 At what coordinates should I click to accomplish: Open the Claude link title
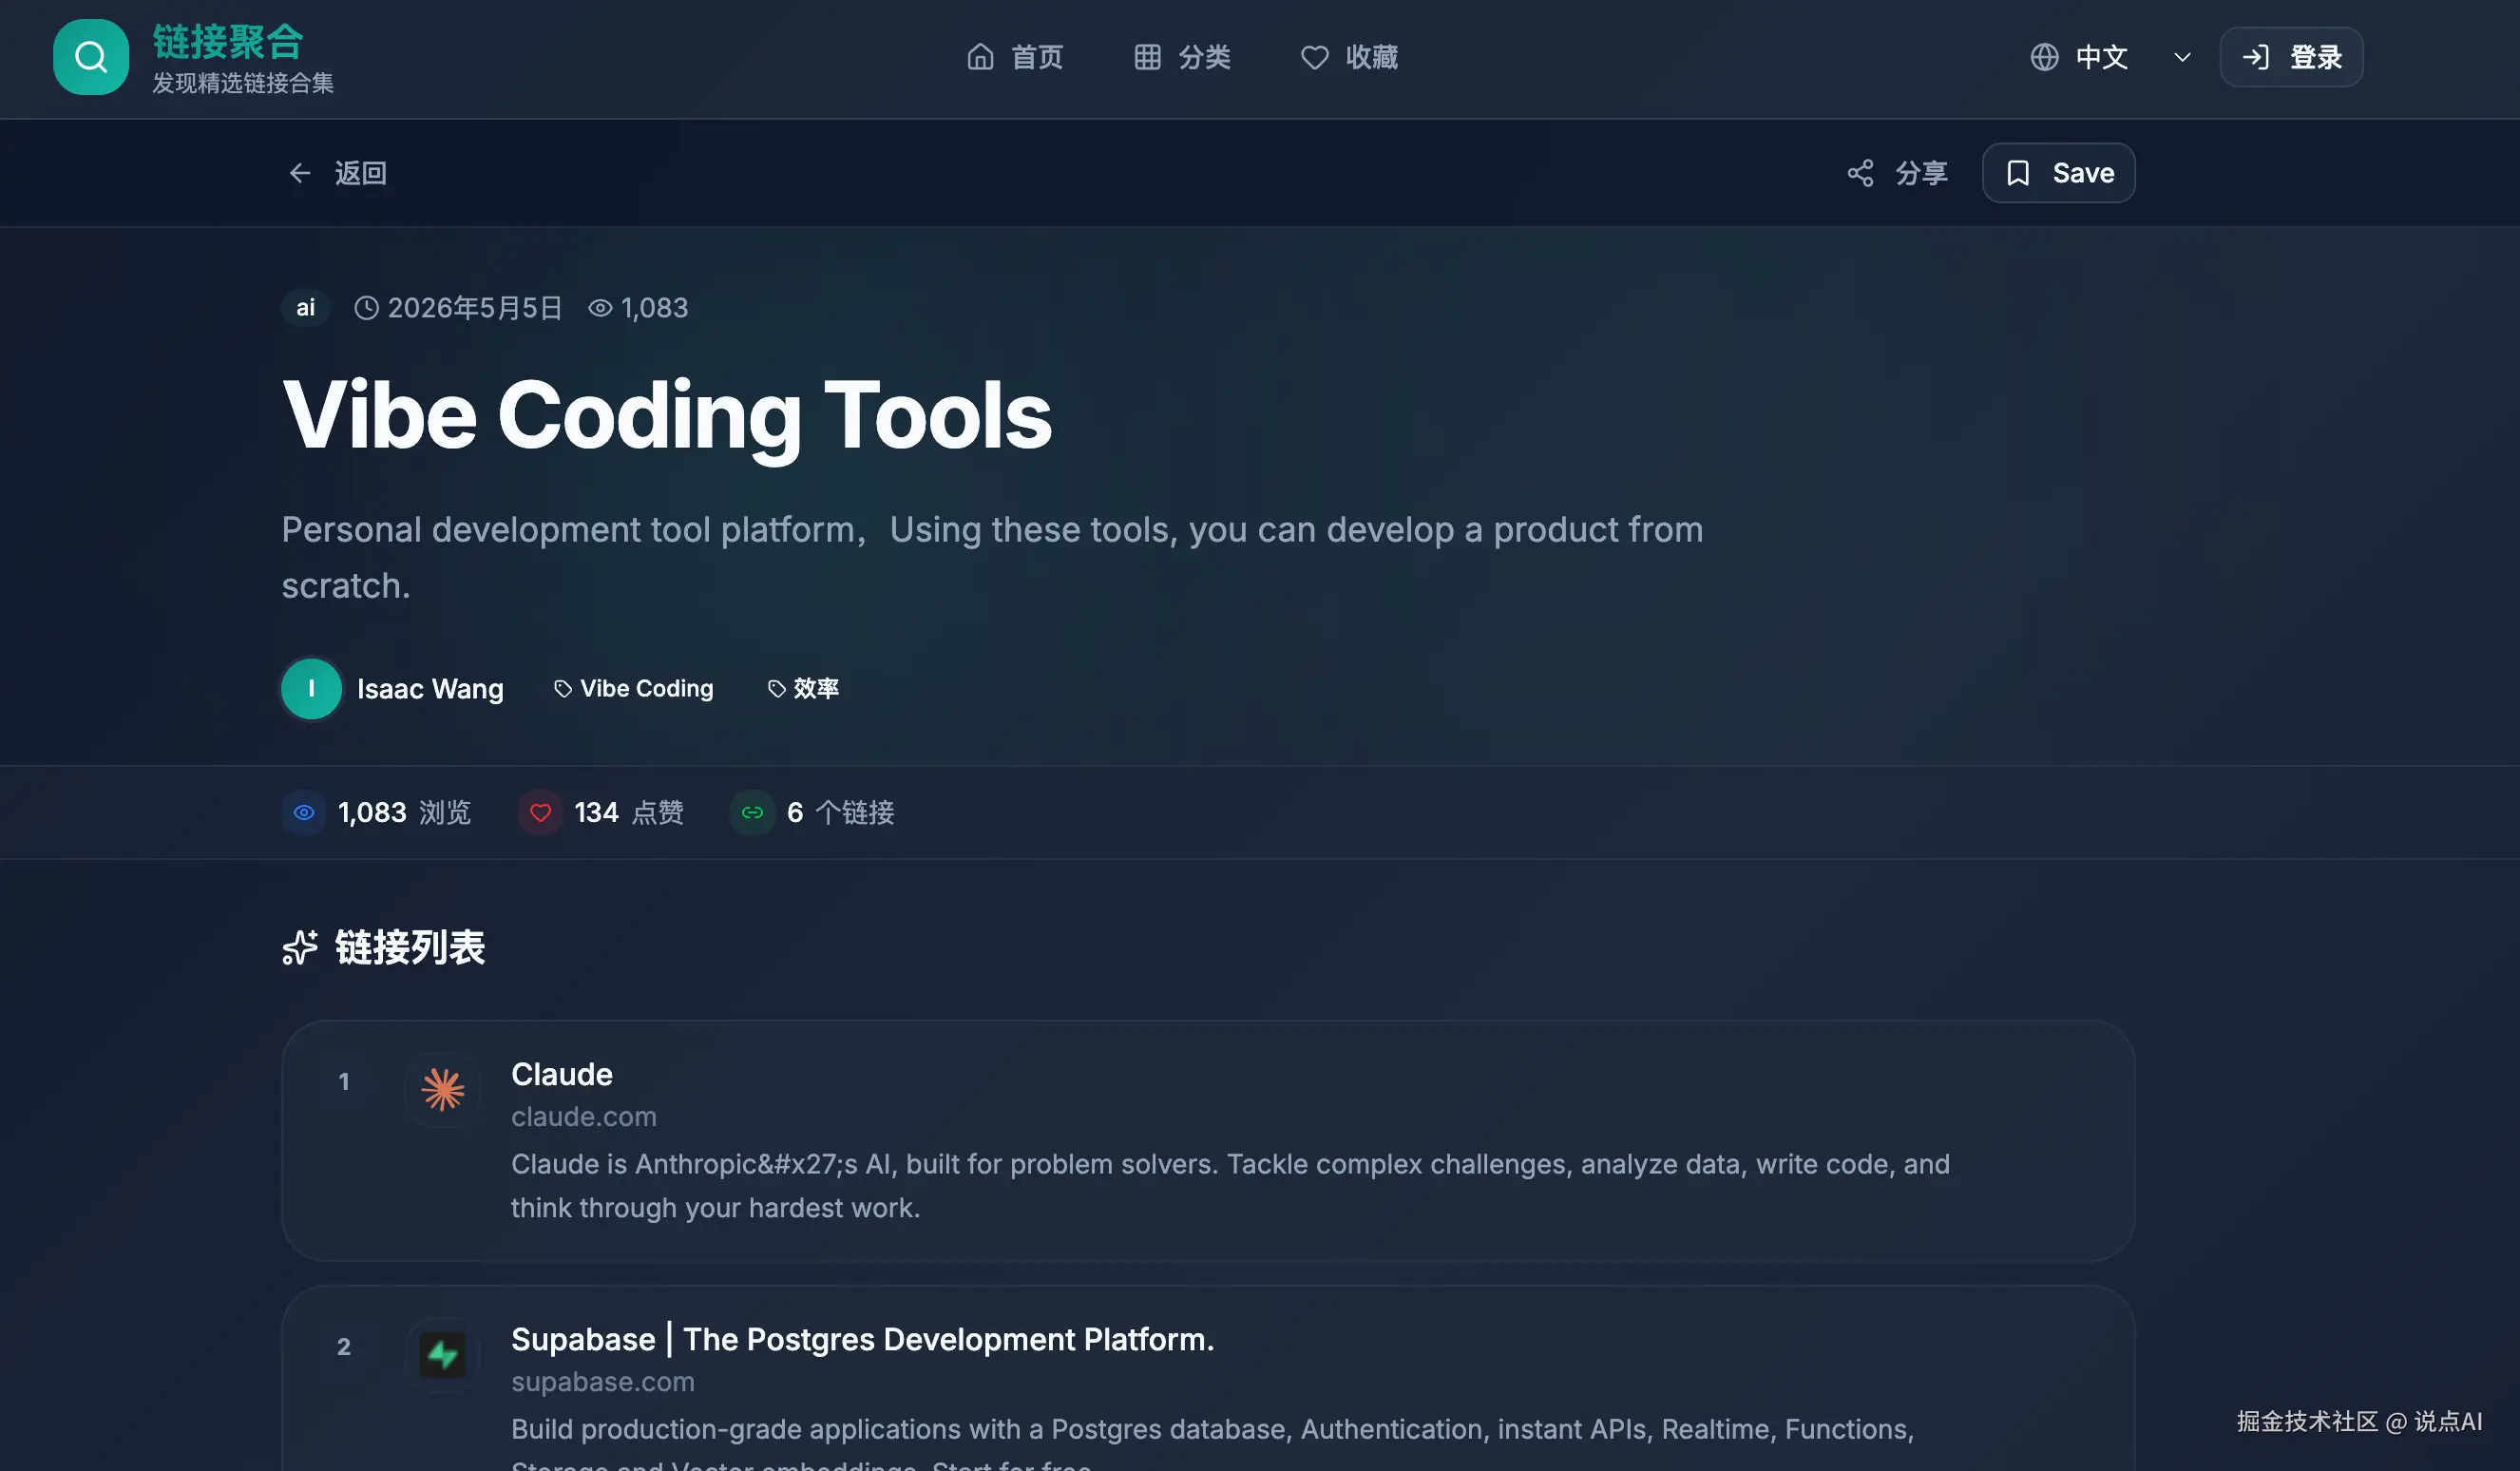tap(562, 1074)
